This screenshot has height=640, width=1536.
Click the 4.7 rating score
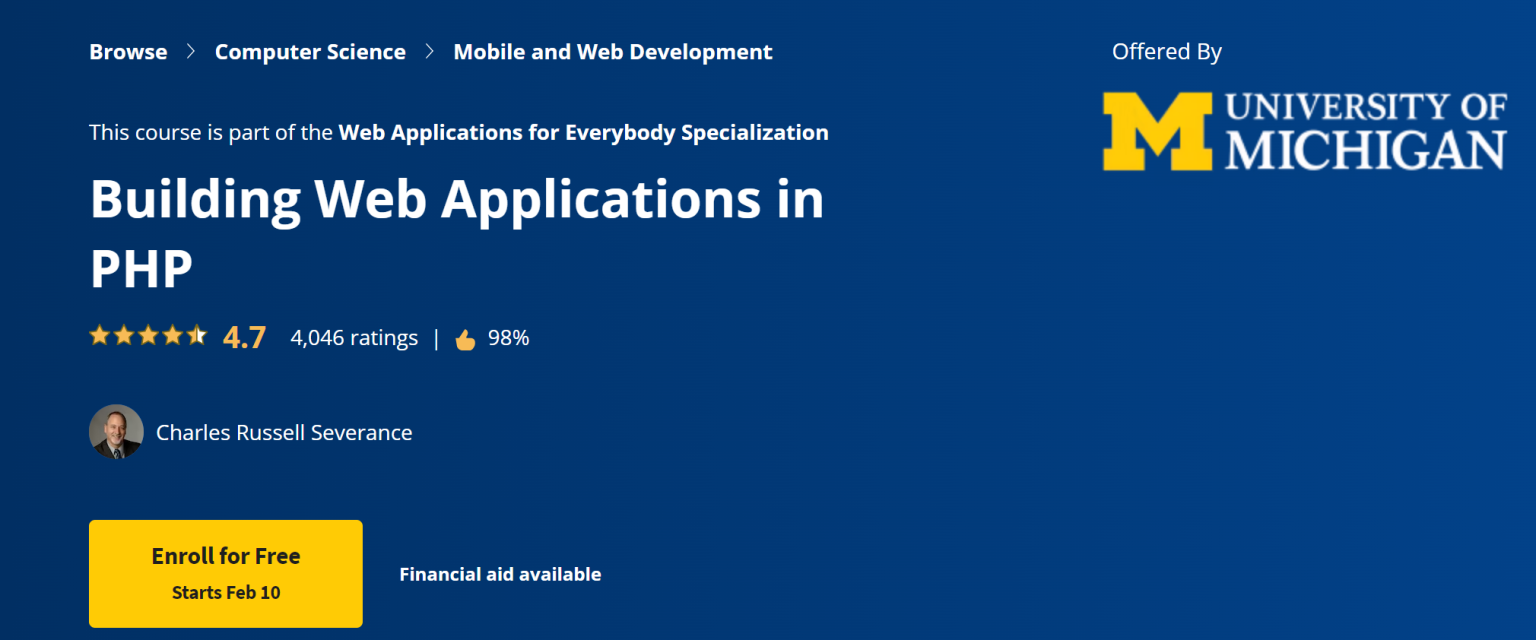pos(244,336)
